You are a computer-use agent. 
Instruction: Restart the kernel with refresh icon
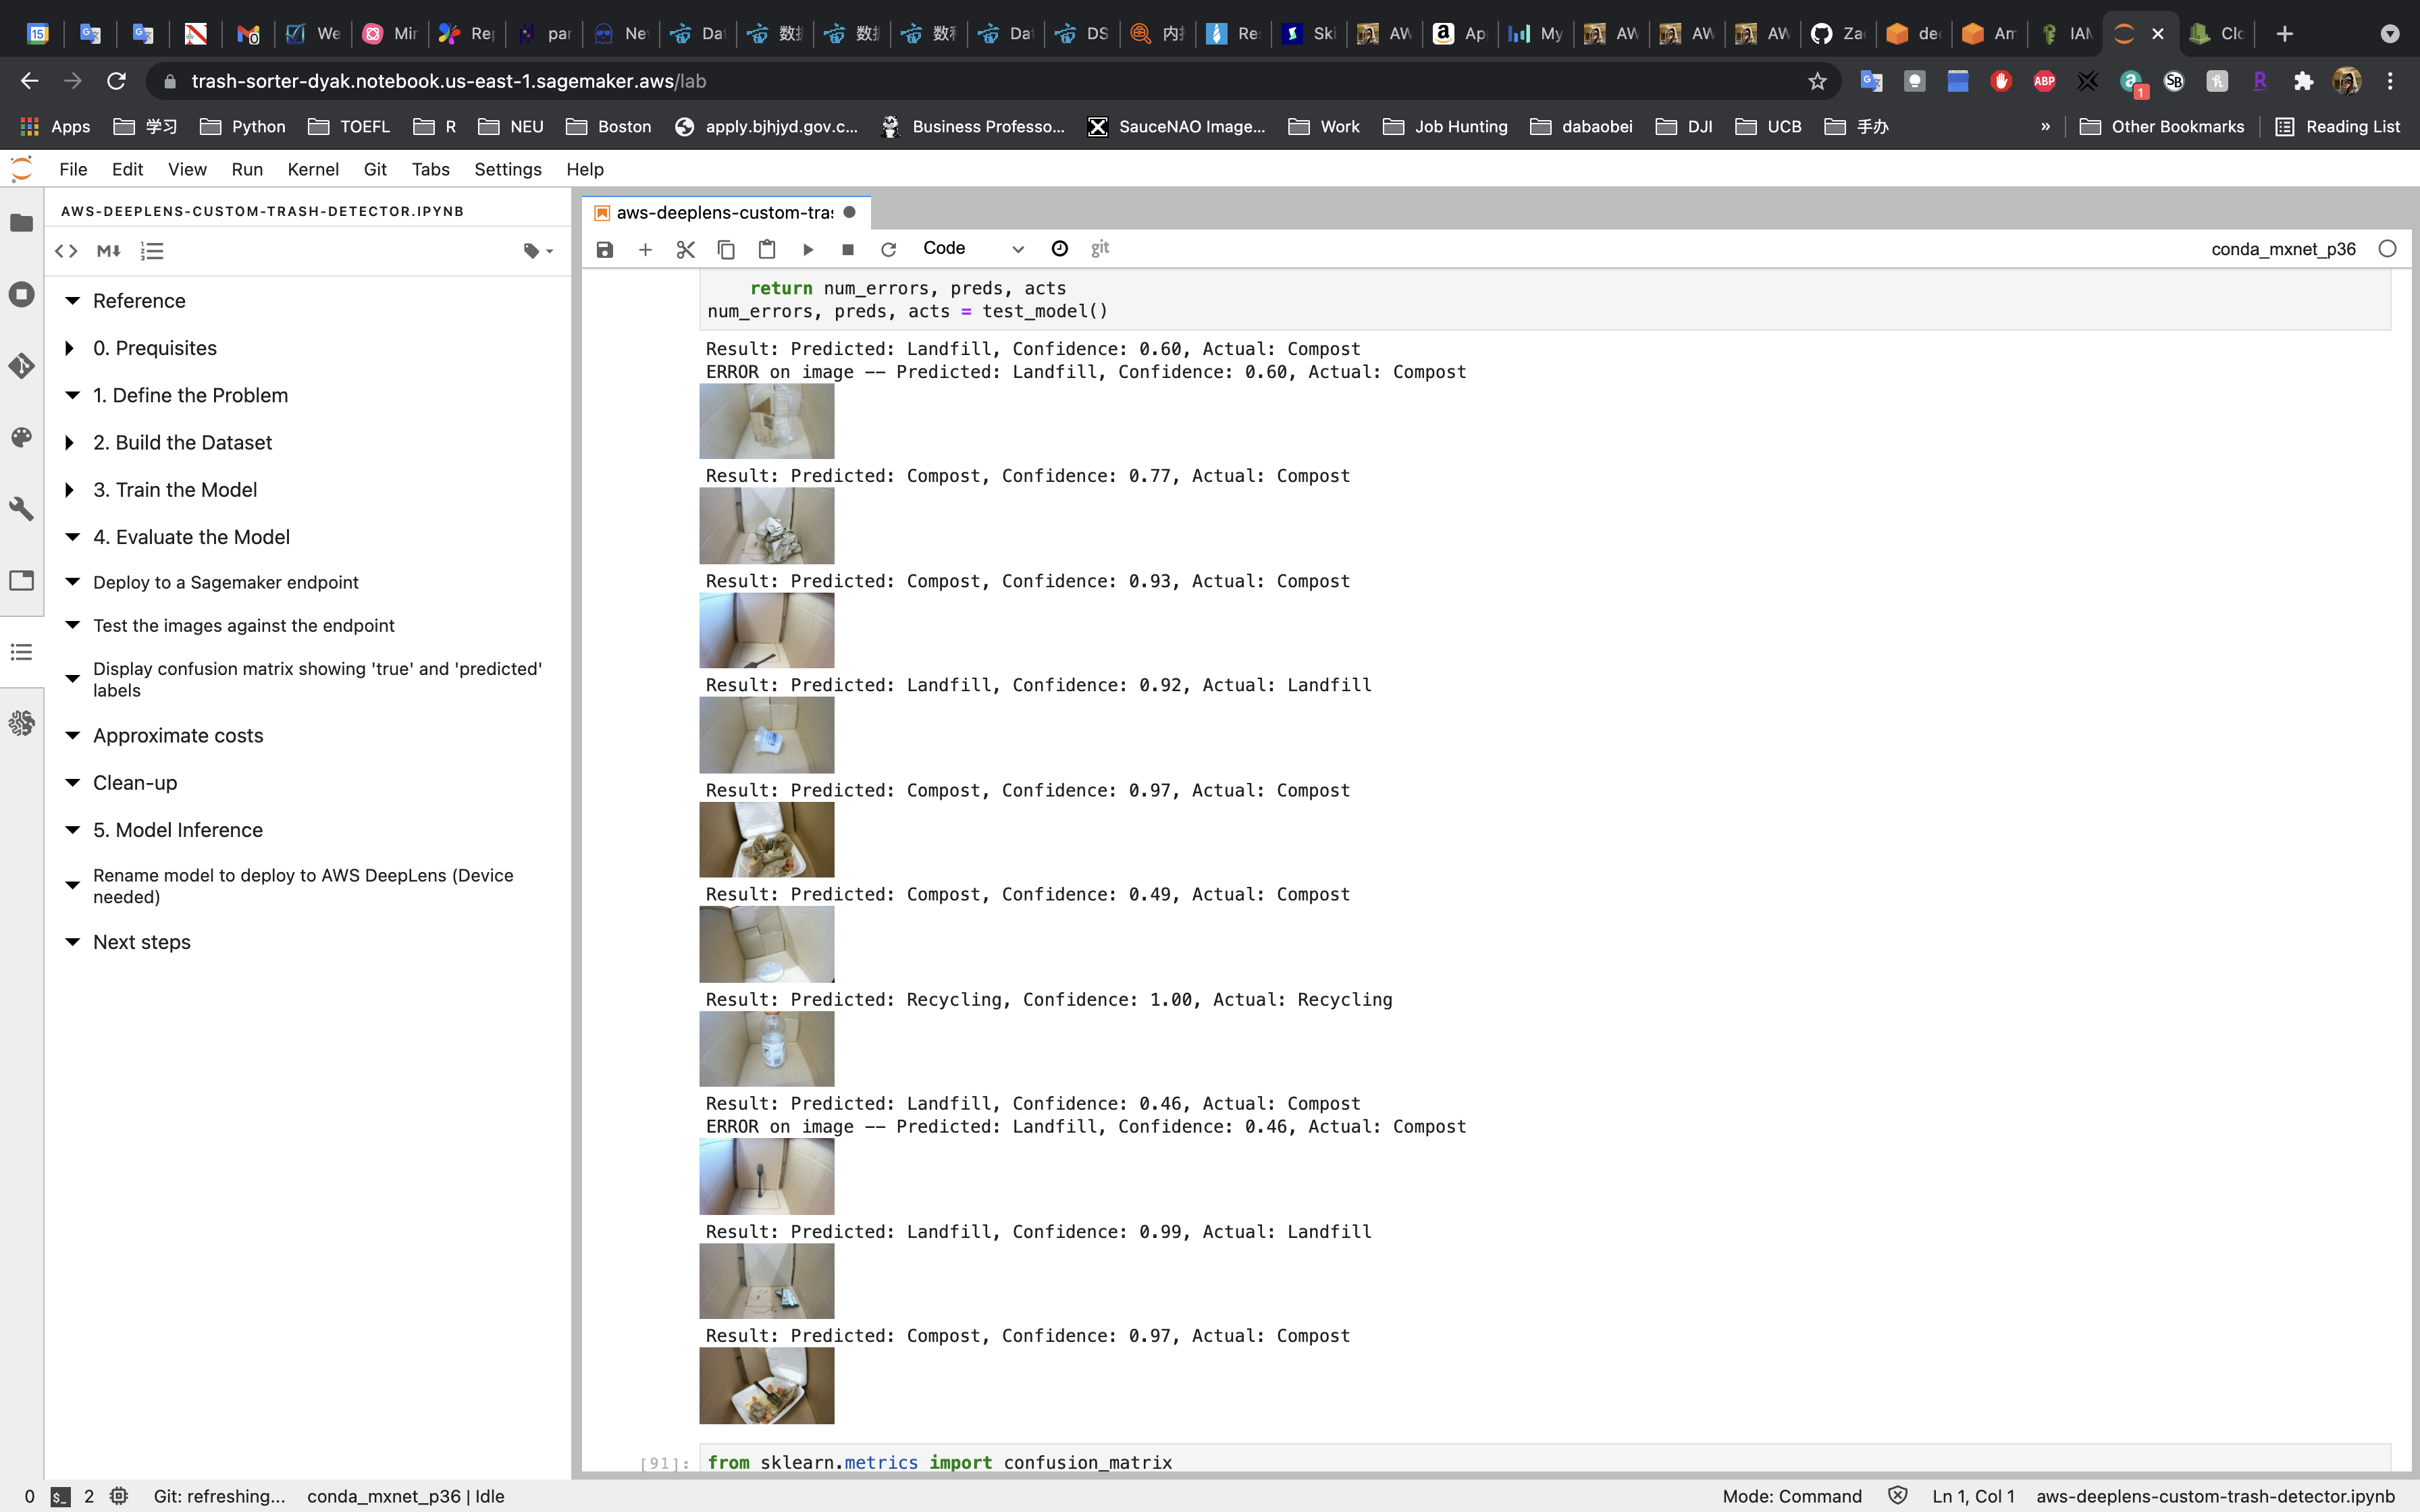pyautogui.click(x=888, y=249)
